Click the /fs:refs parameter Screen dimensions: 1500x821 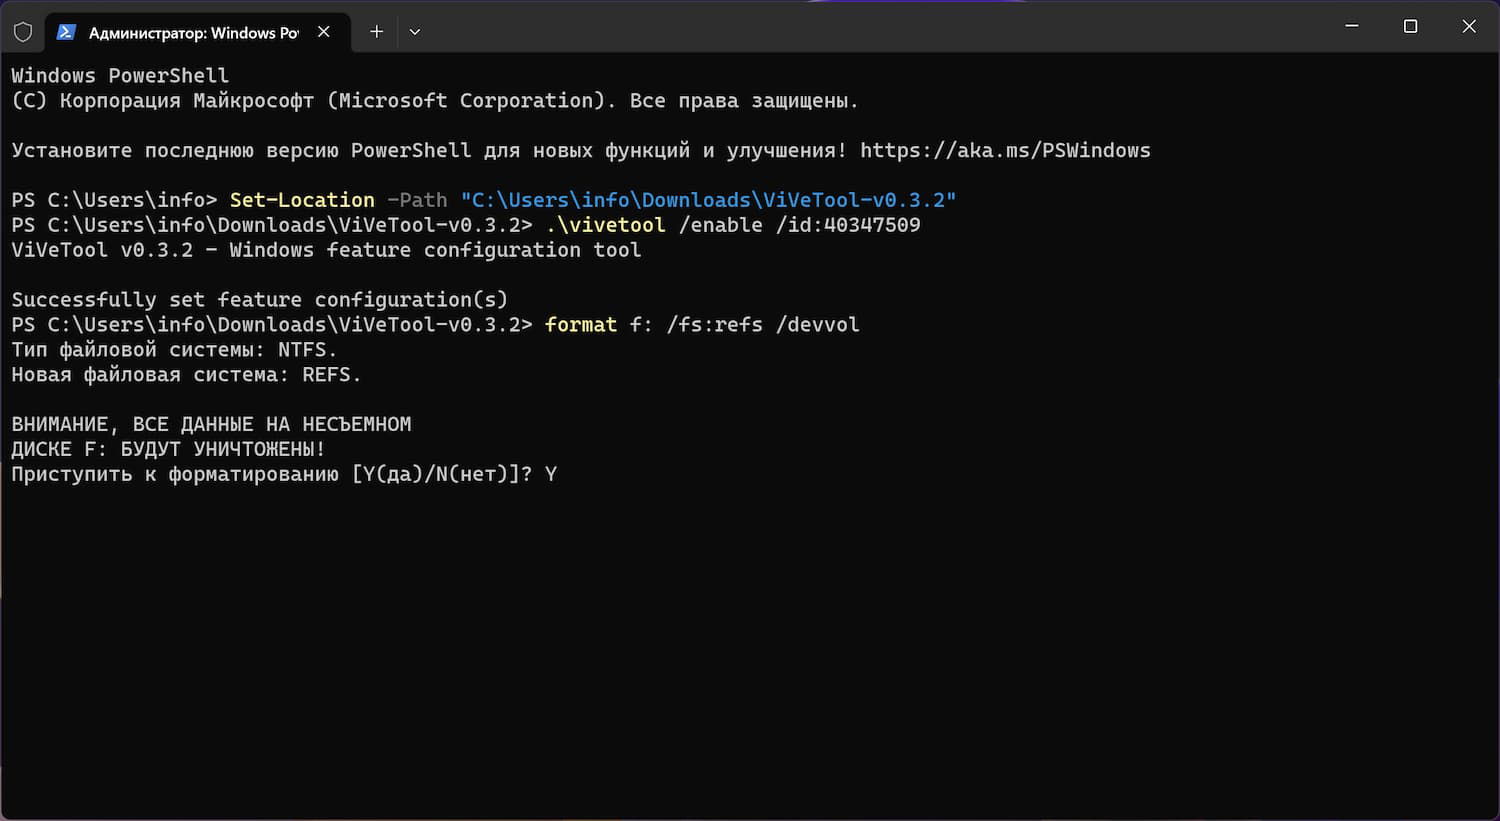coord(714,325)
